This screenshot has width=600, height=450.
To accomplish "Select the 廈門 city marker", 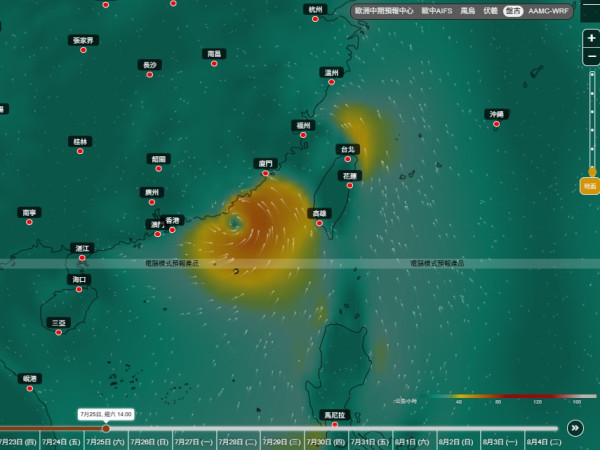I will tap(266, 173).
